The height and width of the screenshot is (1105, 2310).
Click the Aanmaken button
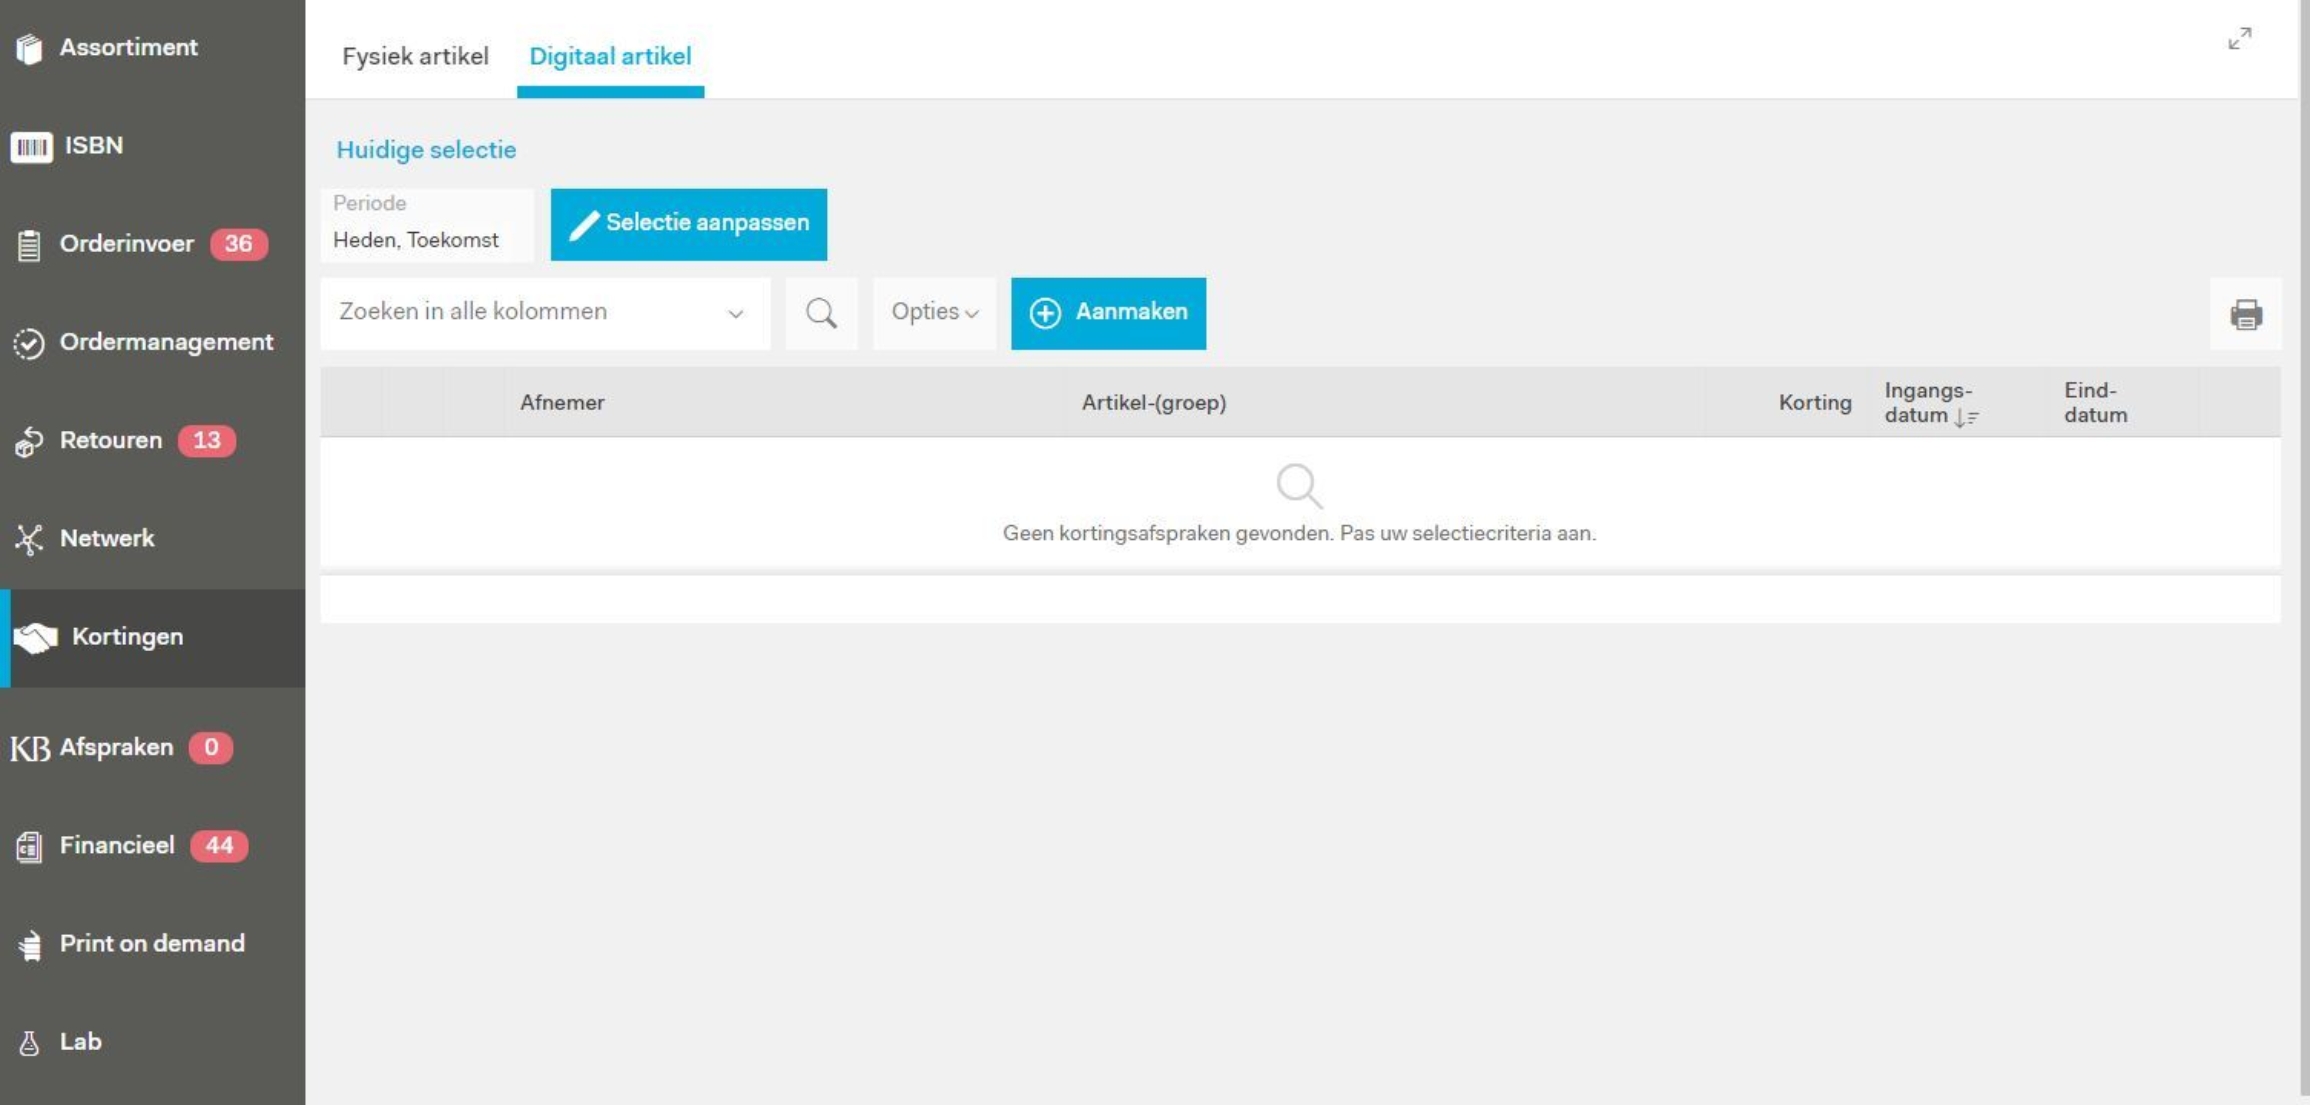[x=1108, y=313]
